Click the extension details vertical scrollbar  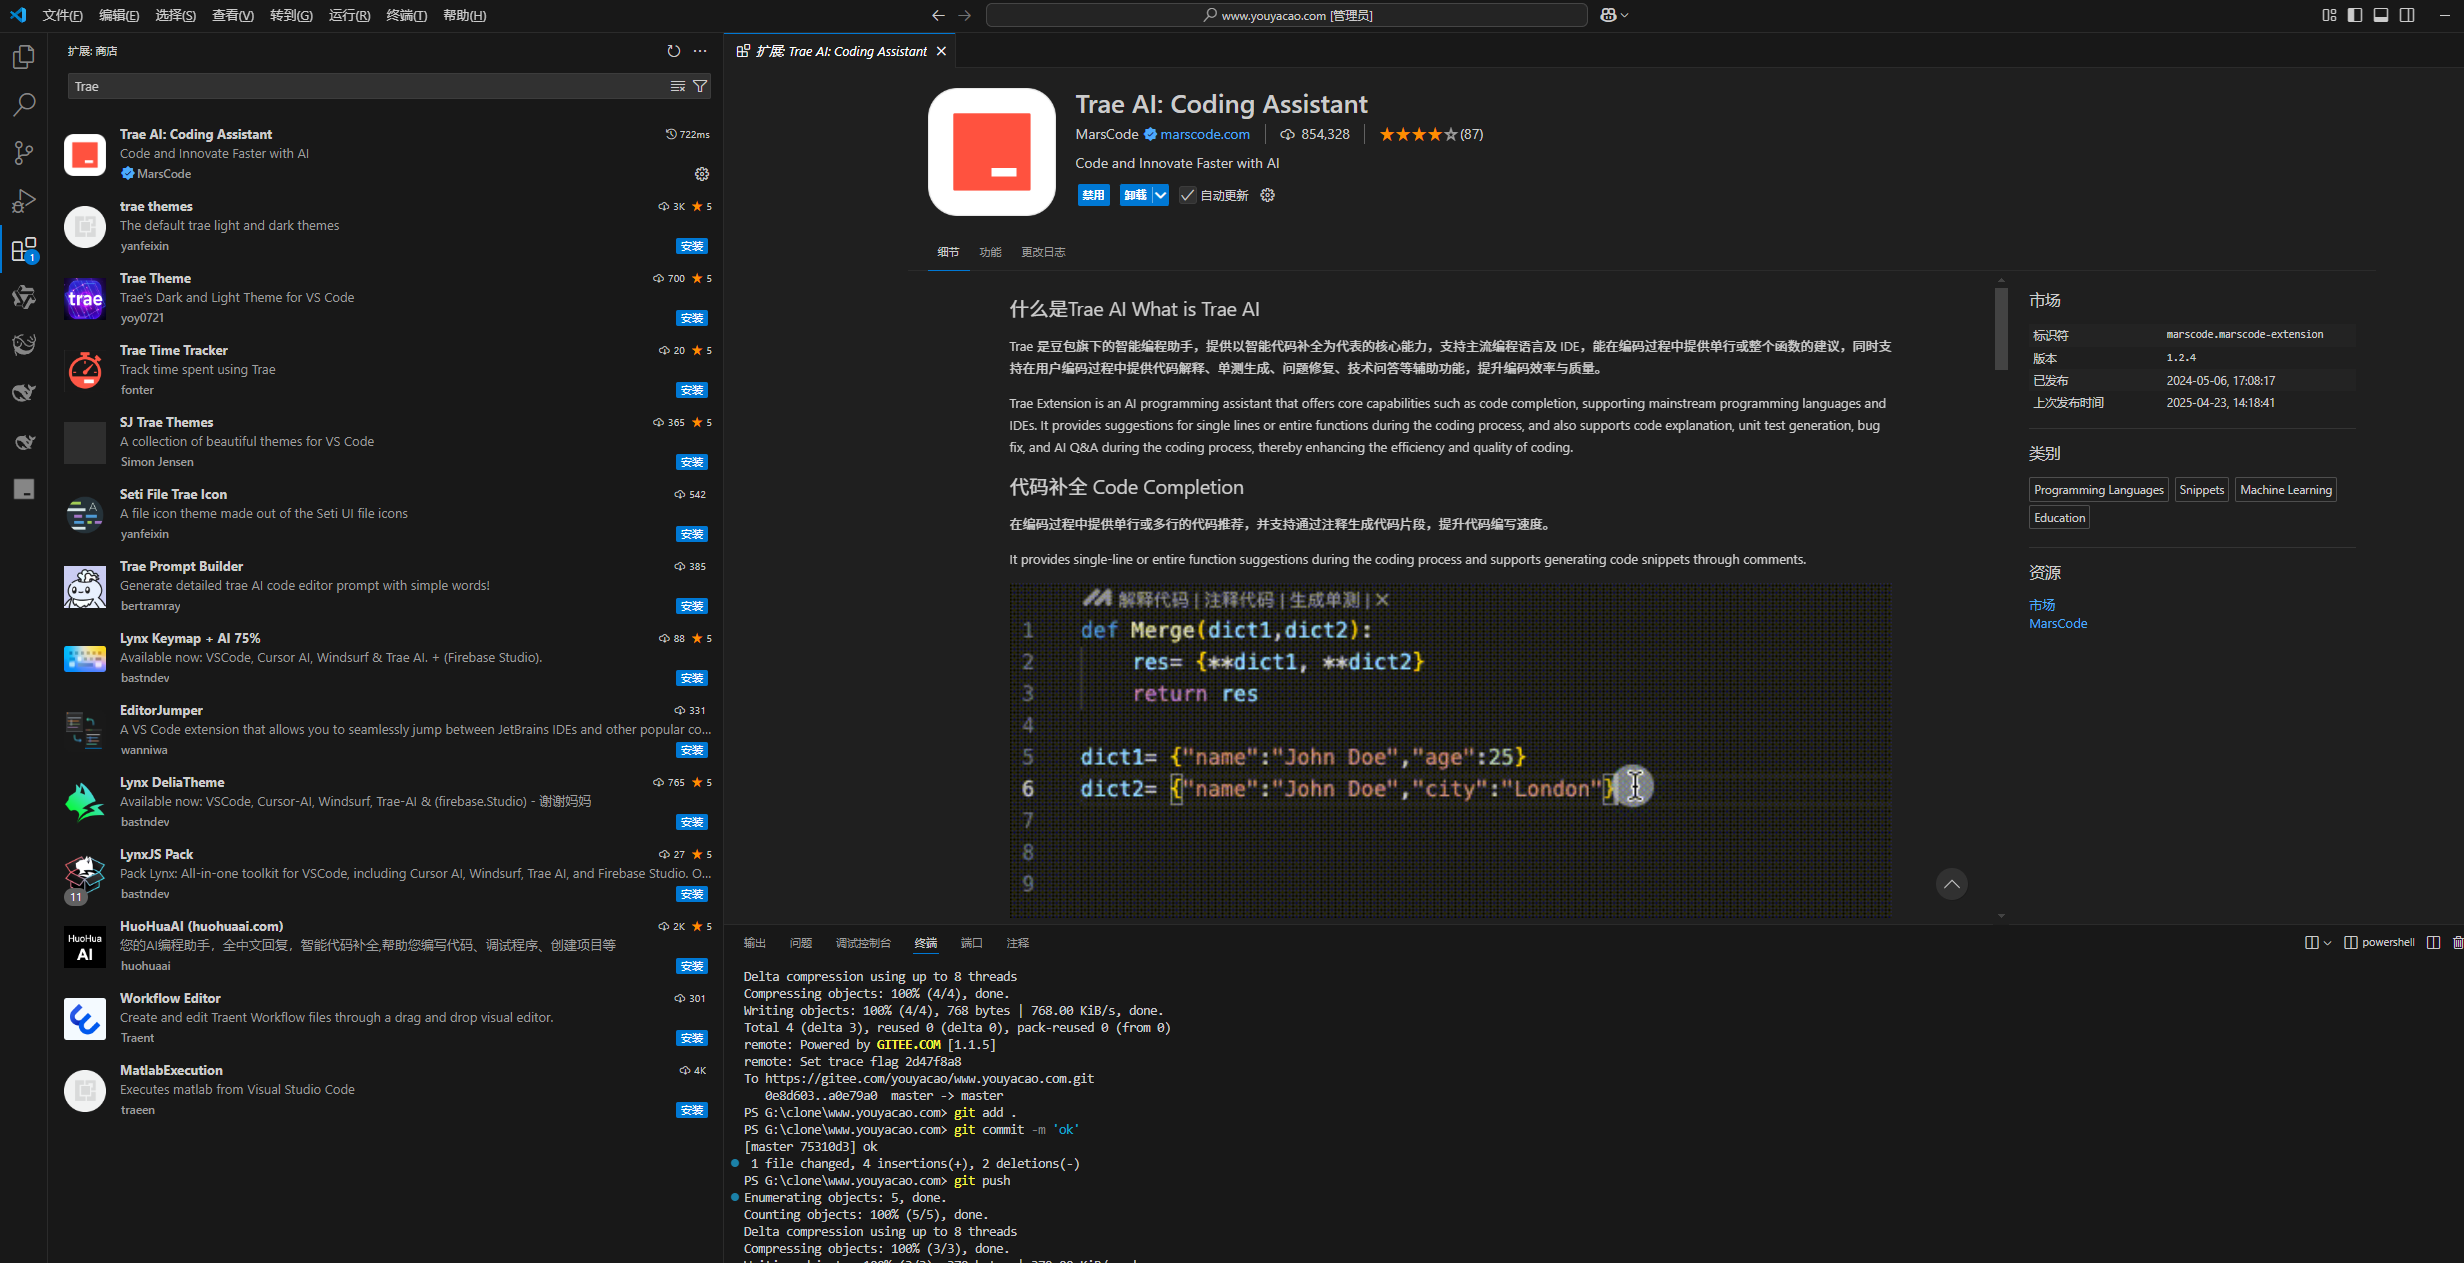click(2001, 330)
